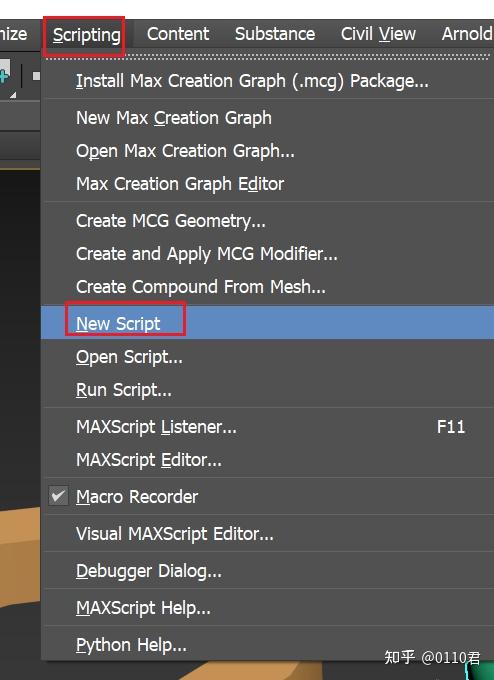Choose Install Max Creation Graph Package
The width and height of the screenshot is (494, 680).
coord(268,81)
